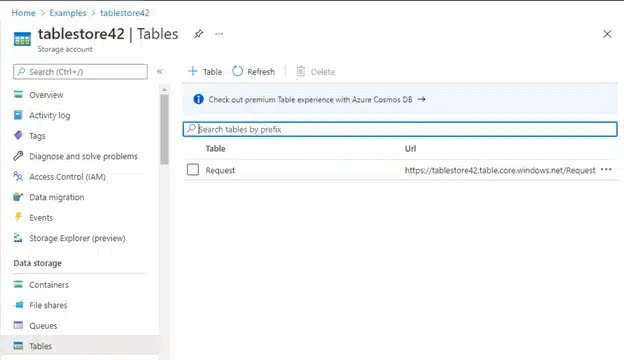Open Queues under Data storage

[x=43, y=326]
